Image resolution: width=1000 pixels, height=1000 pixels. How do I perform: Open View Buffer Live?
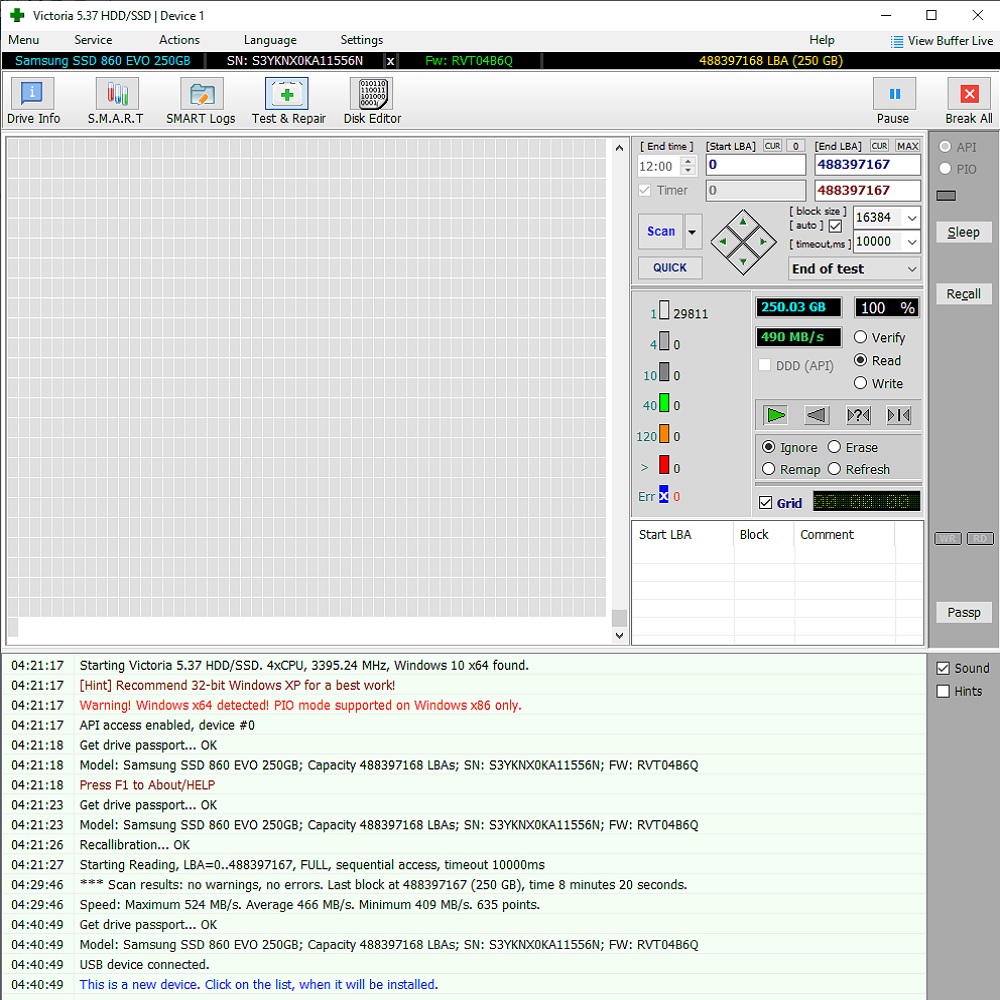click(942, 41)
